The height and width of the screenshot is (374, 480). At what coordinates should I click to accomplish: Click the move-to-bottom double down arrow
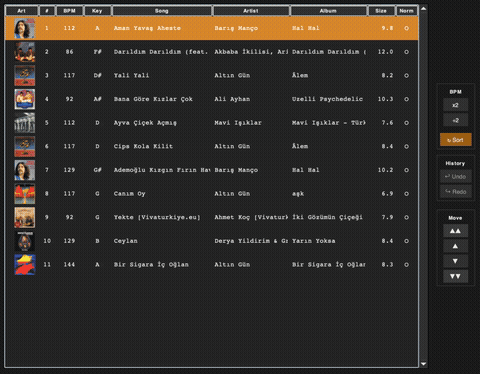[x=455, y=276]
